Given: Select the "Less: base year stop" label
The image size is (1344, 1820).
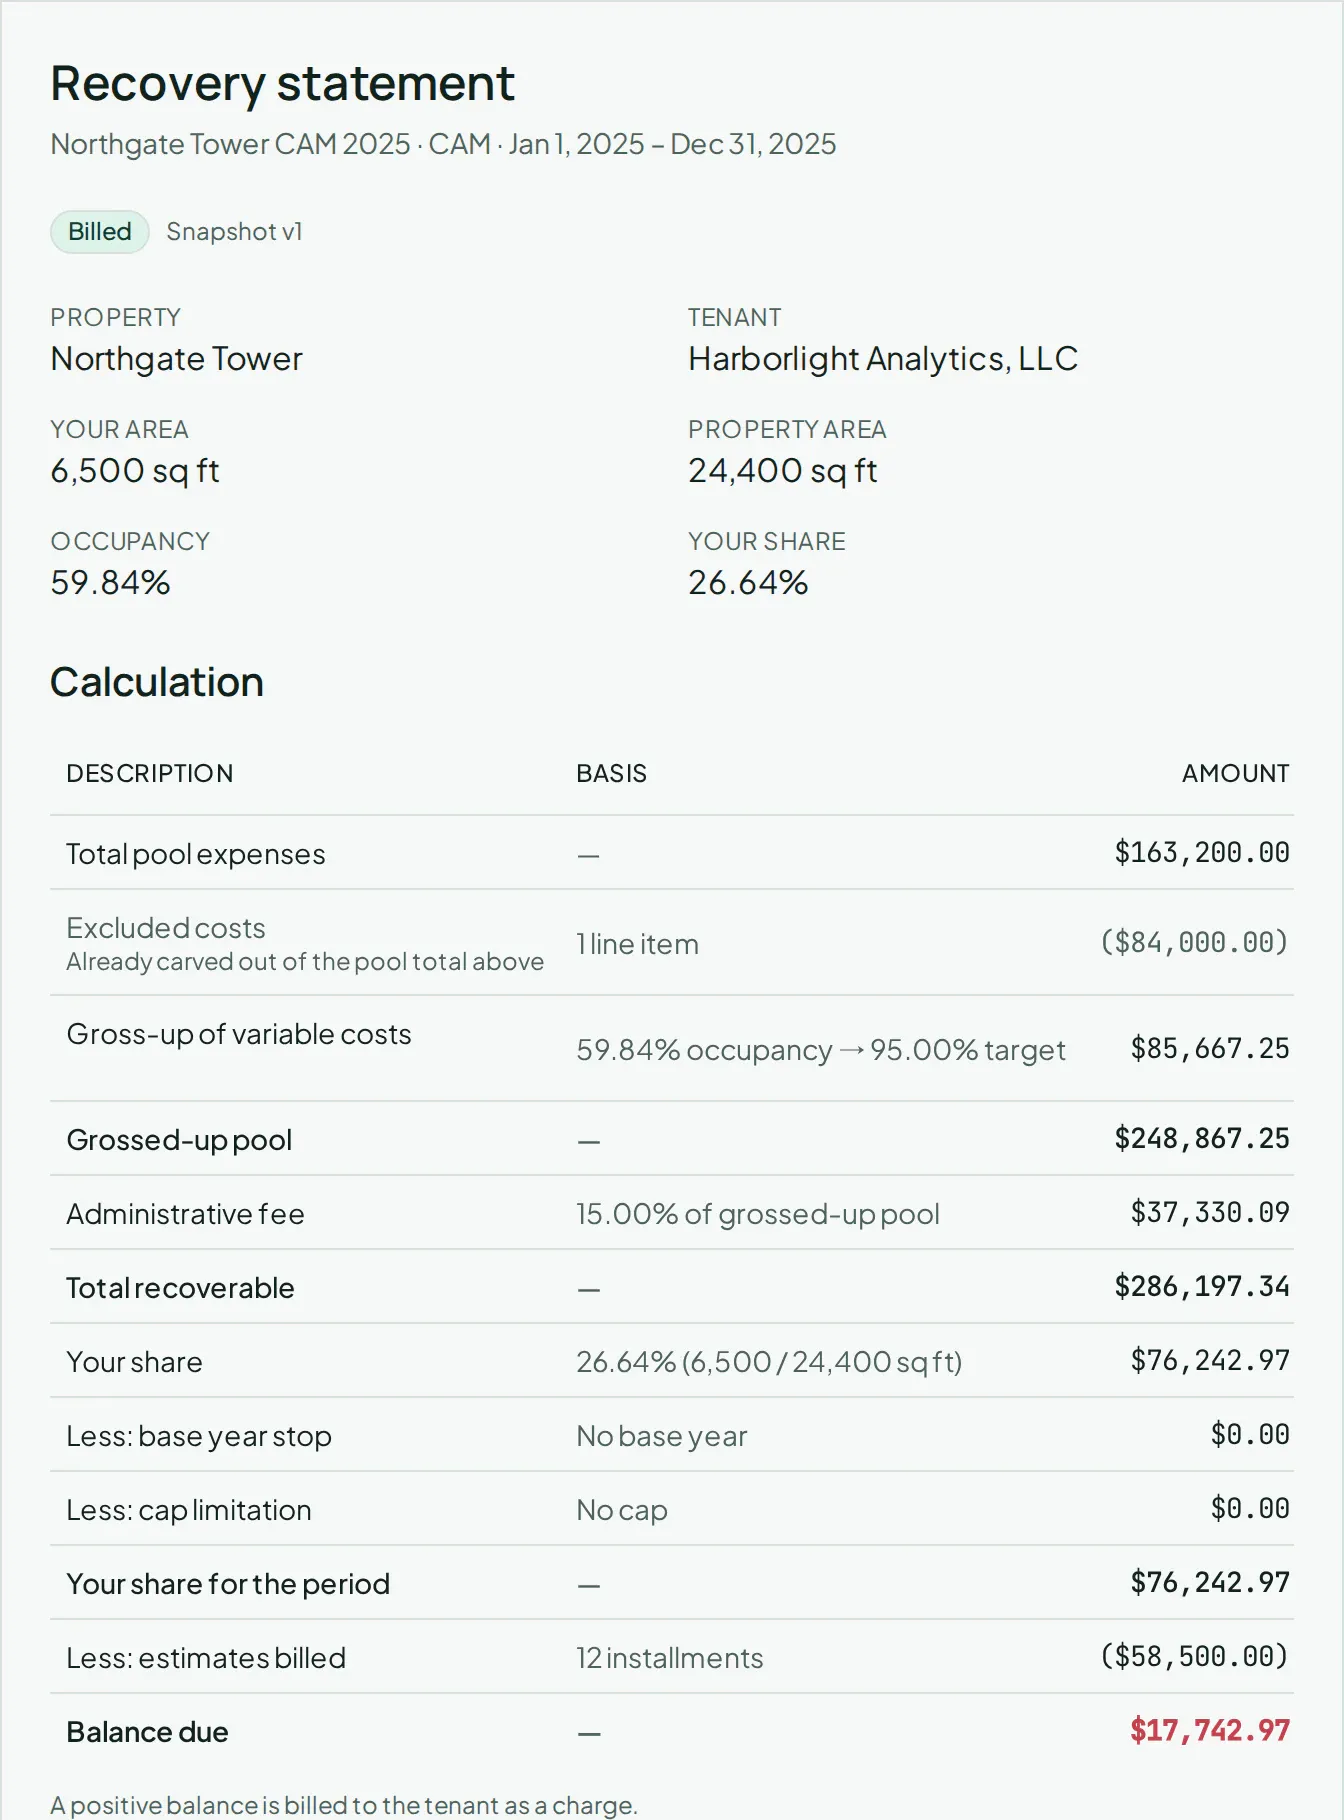Looking at the screenshot, I should 199,1436.
